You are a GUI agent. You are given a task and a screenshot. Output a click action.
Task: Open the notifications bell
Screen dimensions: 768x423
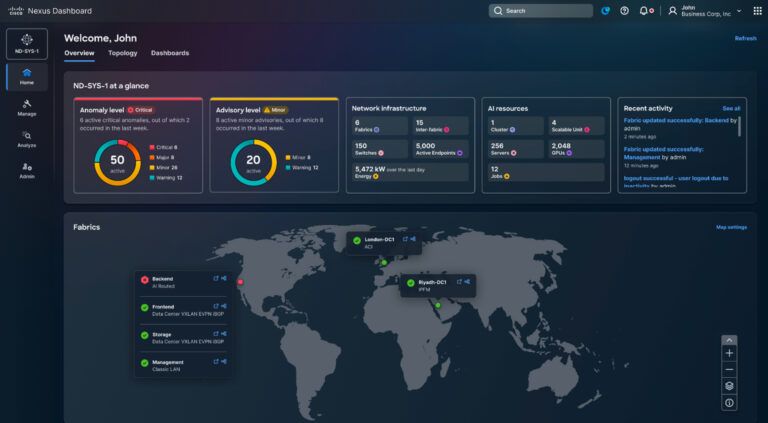pos(644,11)
